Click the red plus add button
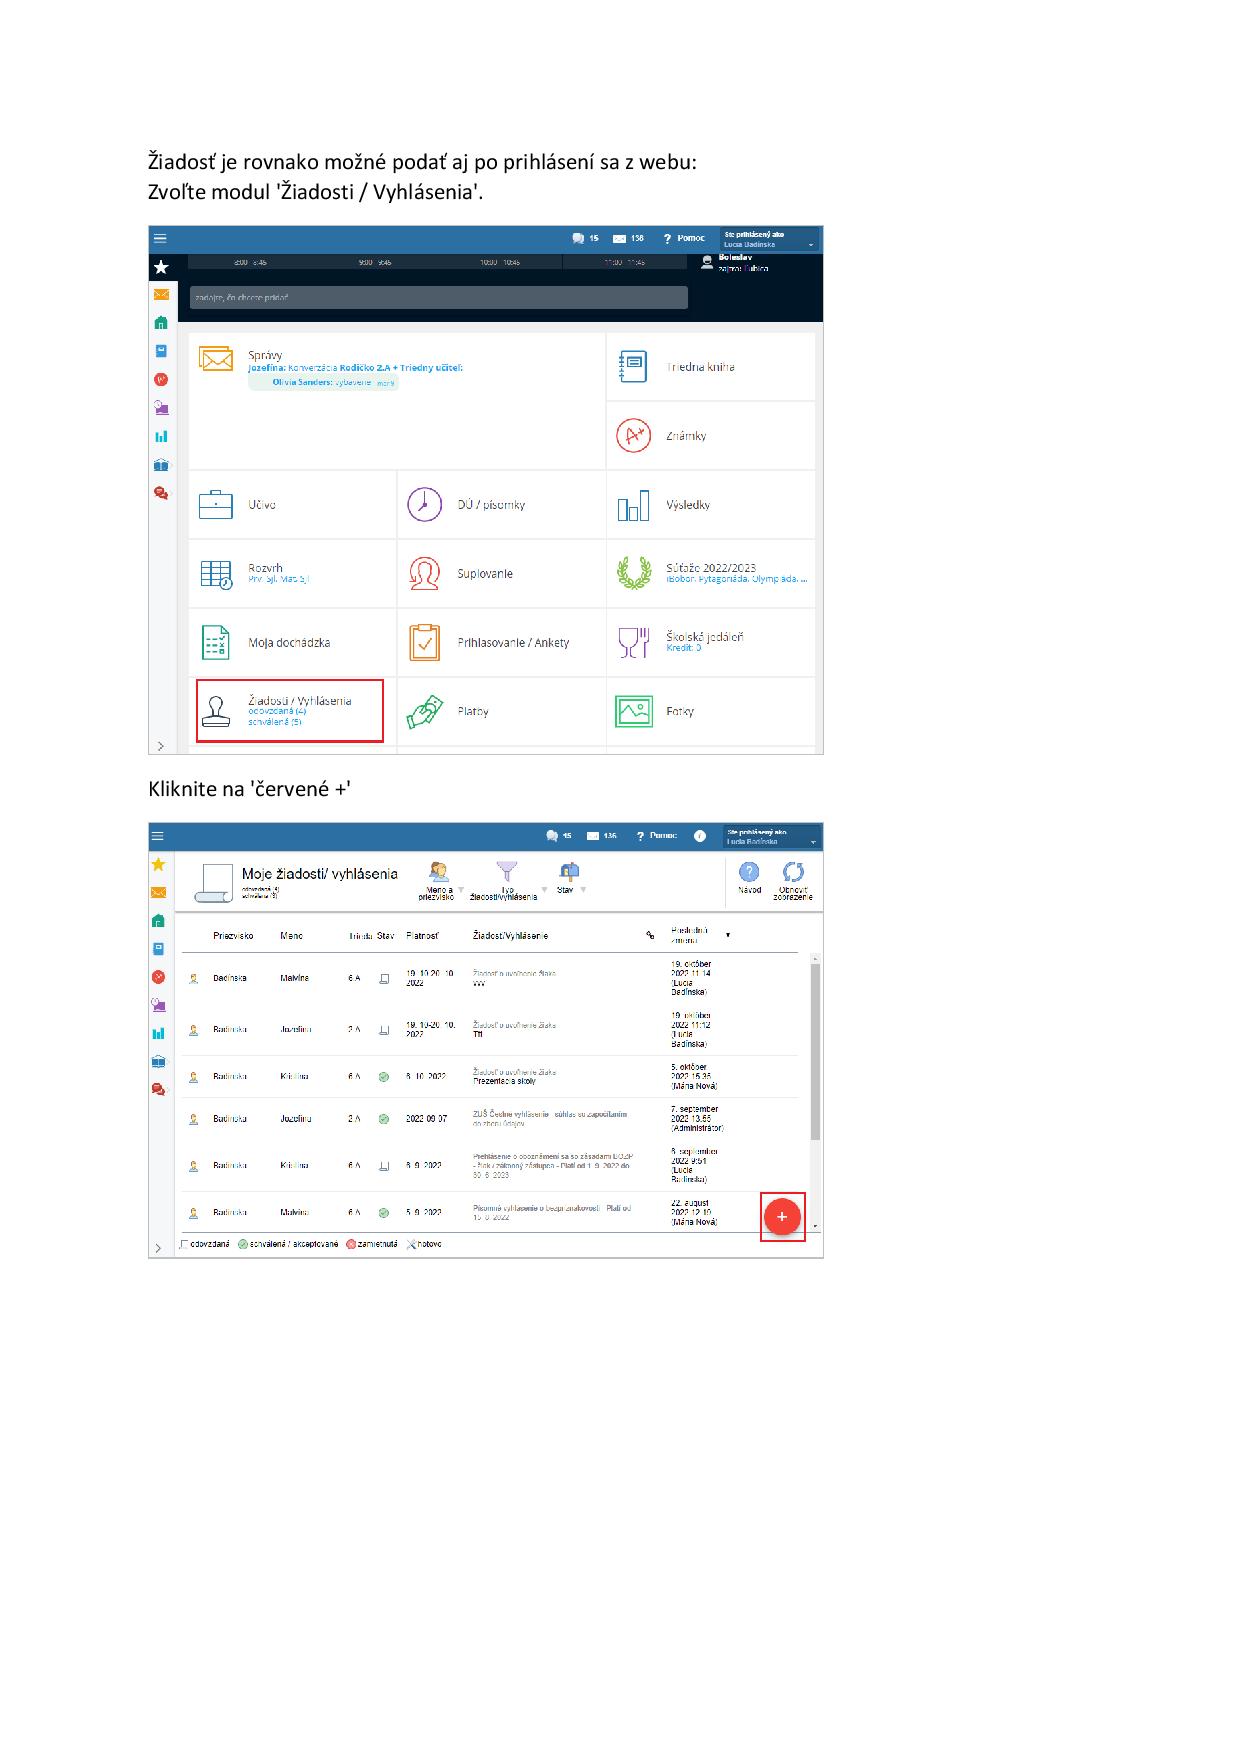1240x1754 pixels. (x=782, y=1217)
